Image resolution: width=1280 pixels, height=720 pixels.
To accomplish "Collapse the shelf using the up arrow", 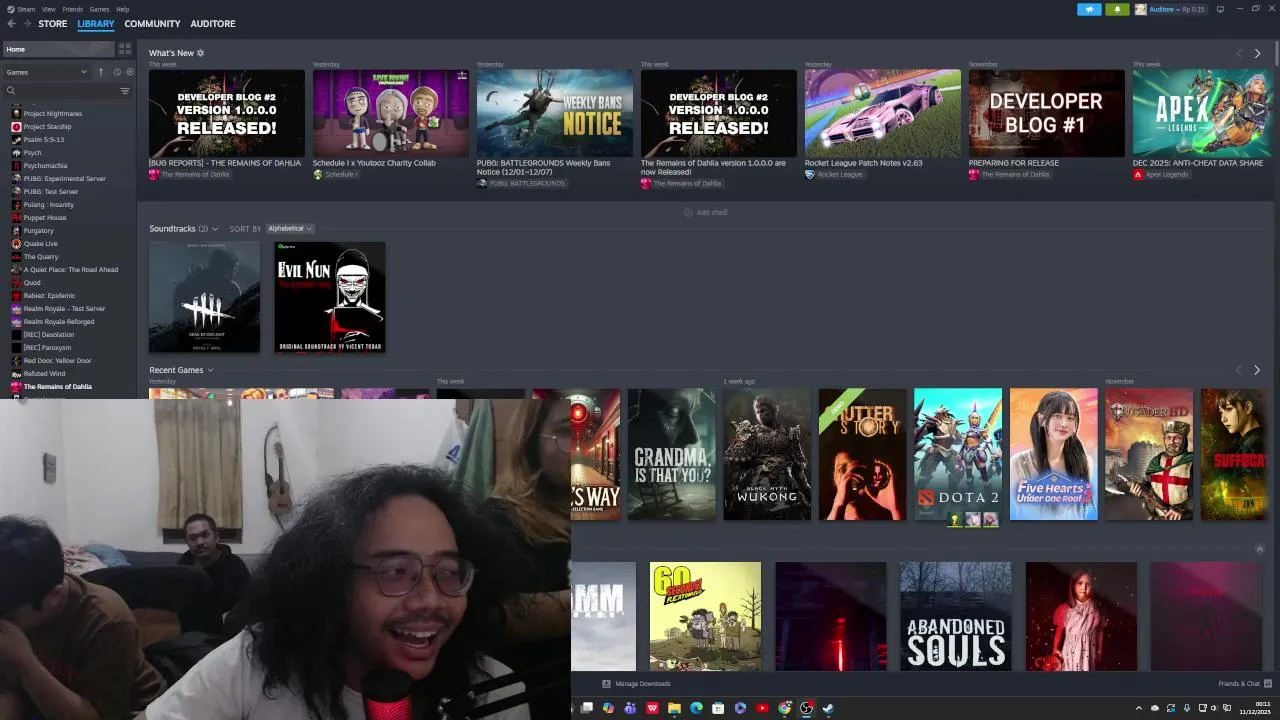I will tap(1259, 549).
